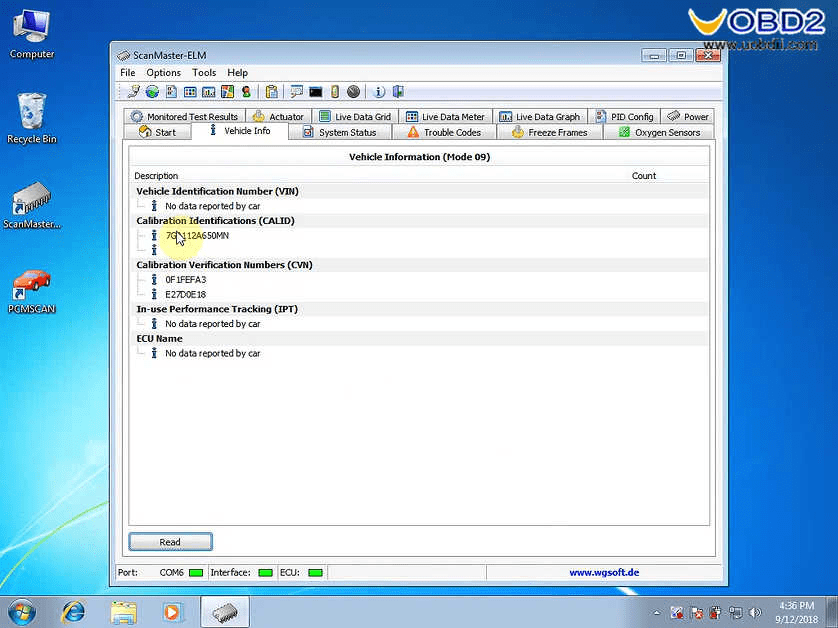Screen dimensions: 838x628
Task: Expand details for CVN 0F1FEFA3
Action: click(154, 279)
